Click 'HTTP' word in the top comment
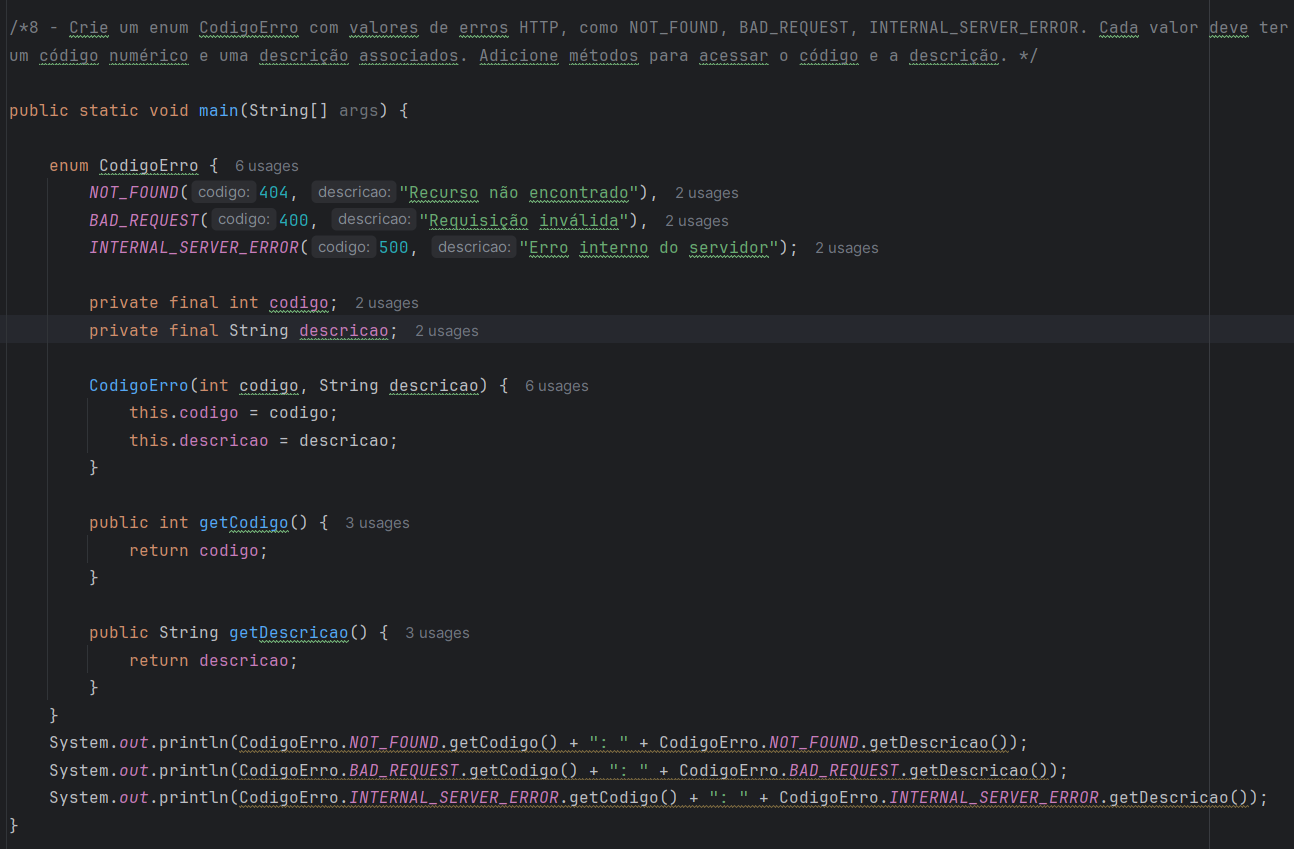 (539, 28)
